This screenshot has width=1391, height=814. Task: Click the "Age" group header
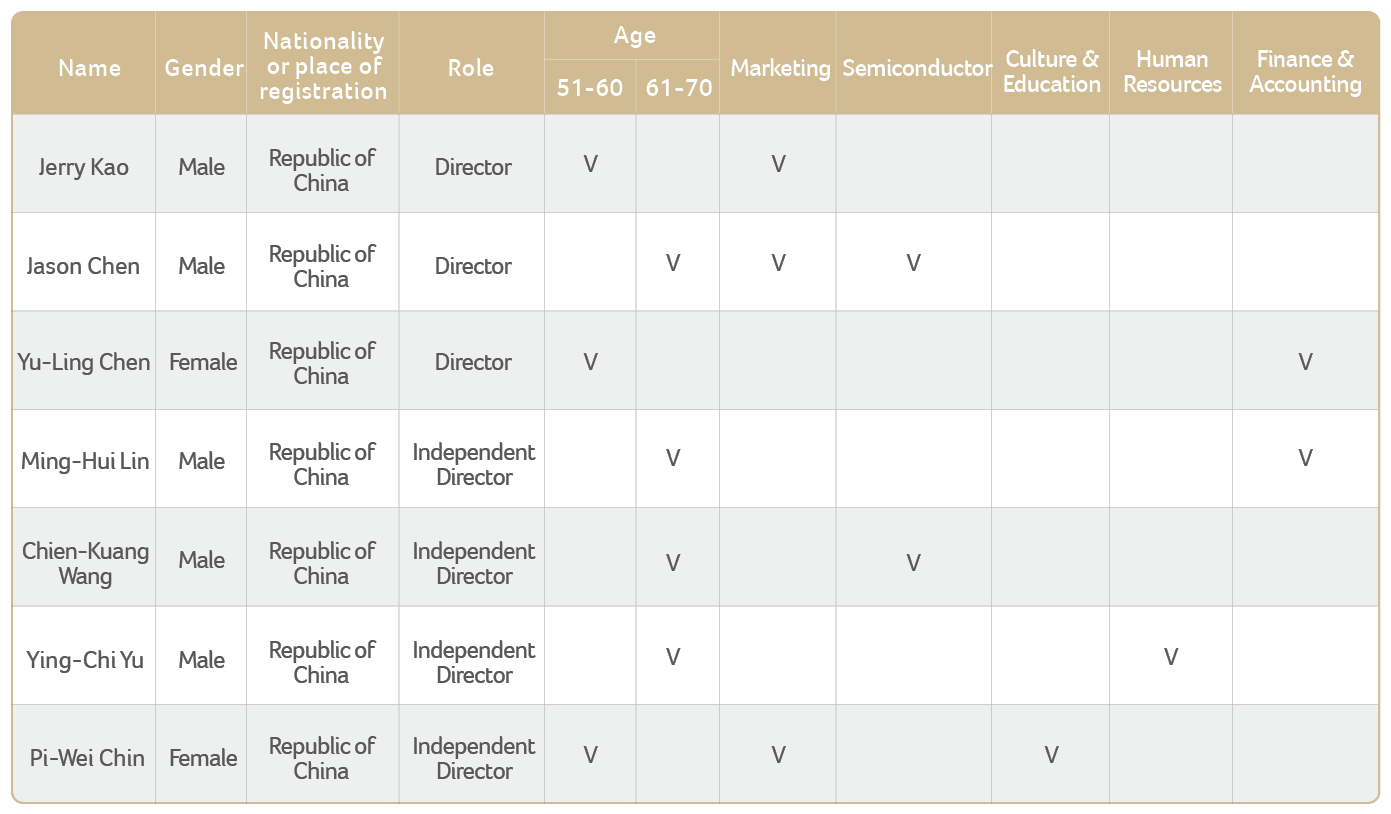[x=634, y=36]
